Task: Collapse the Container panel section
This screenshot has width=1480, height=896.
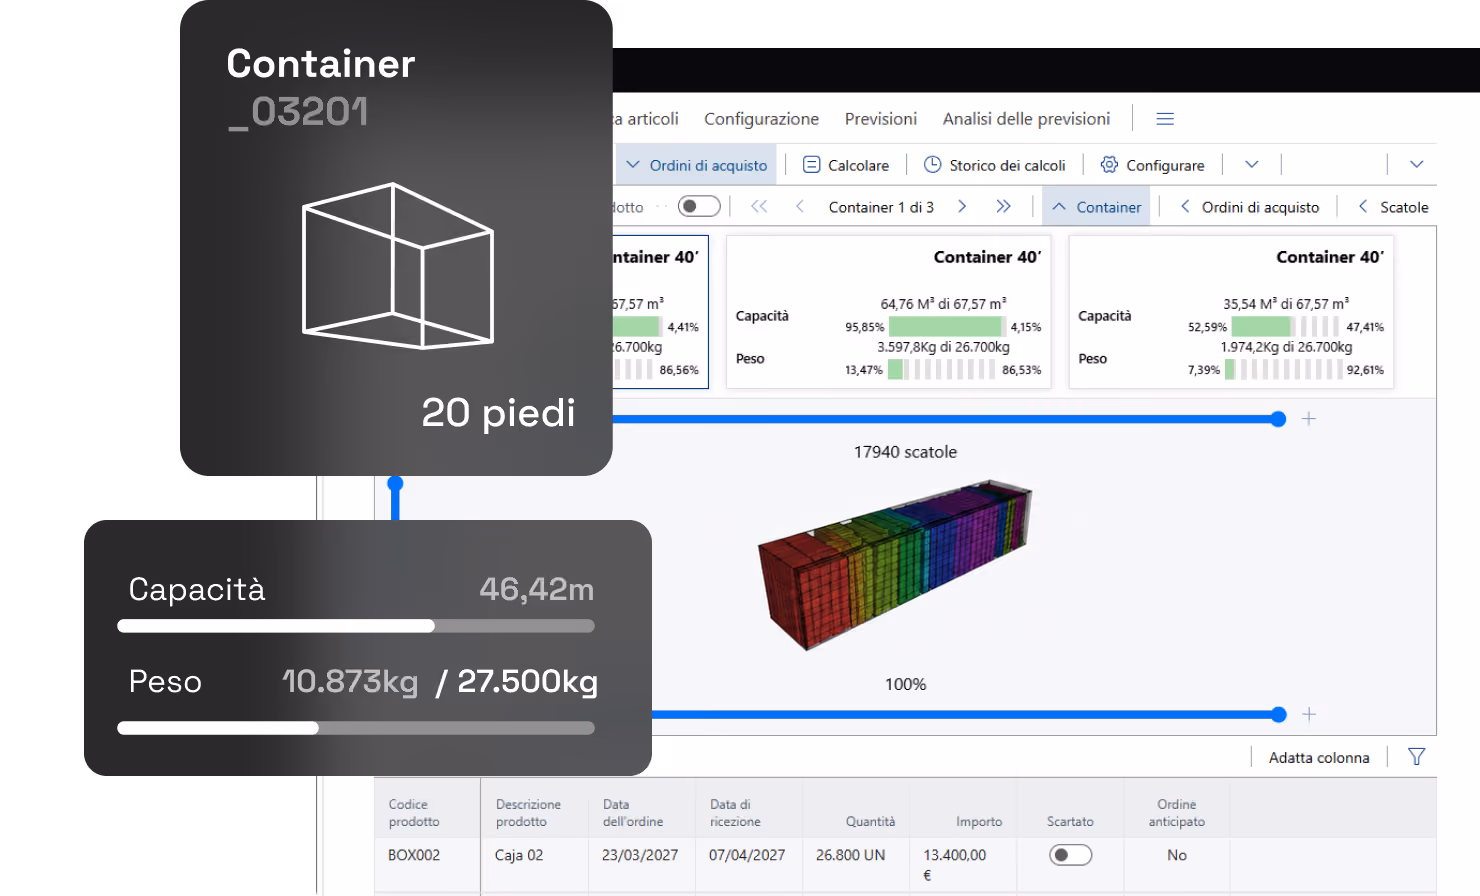Action: click(x=1097, y=207)
